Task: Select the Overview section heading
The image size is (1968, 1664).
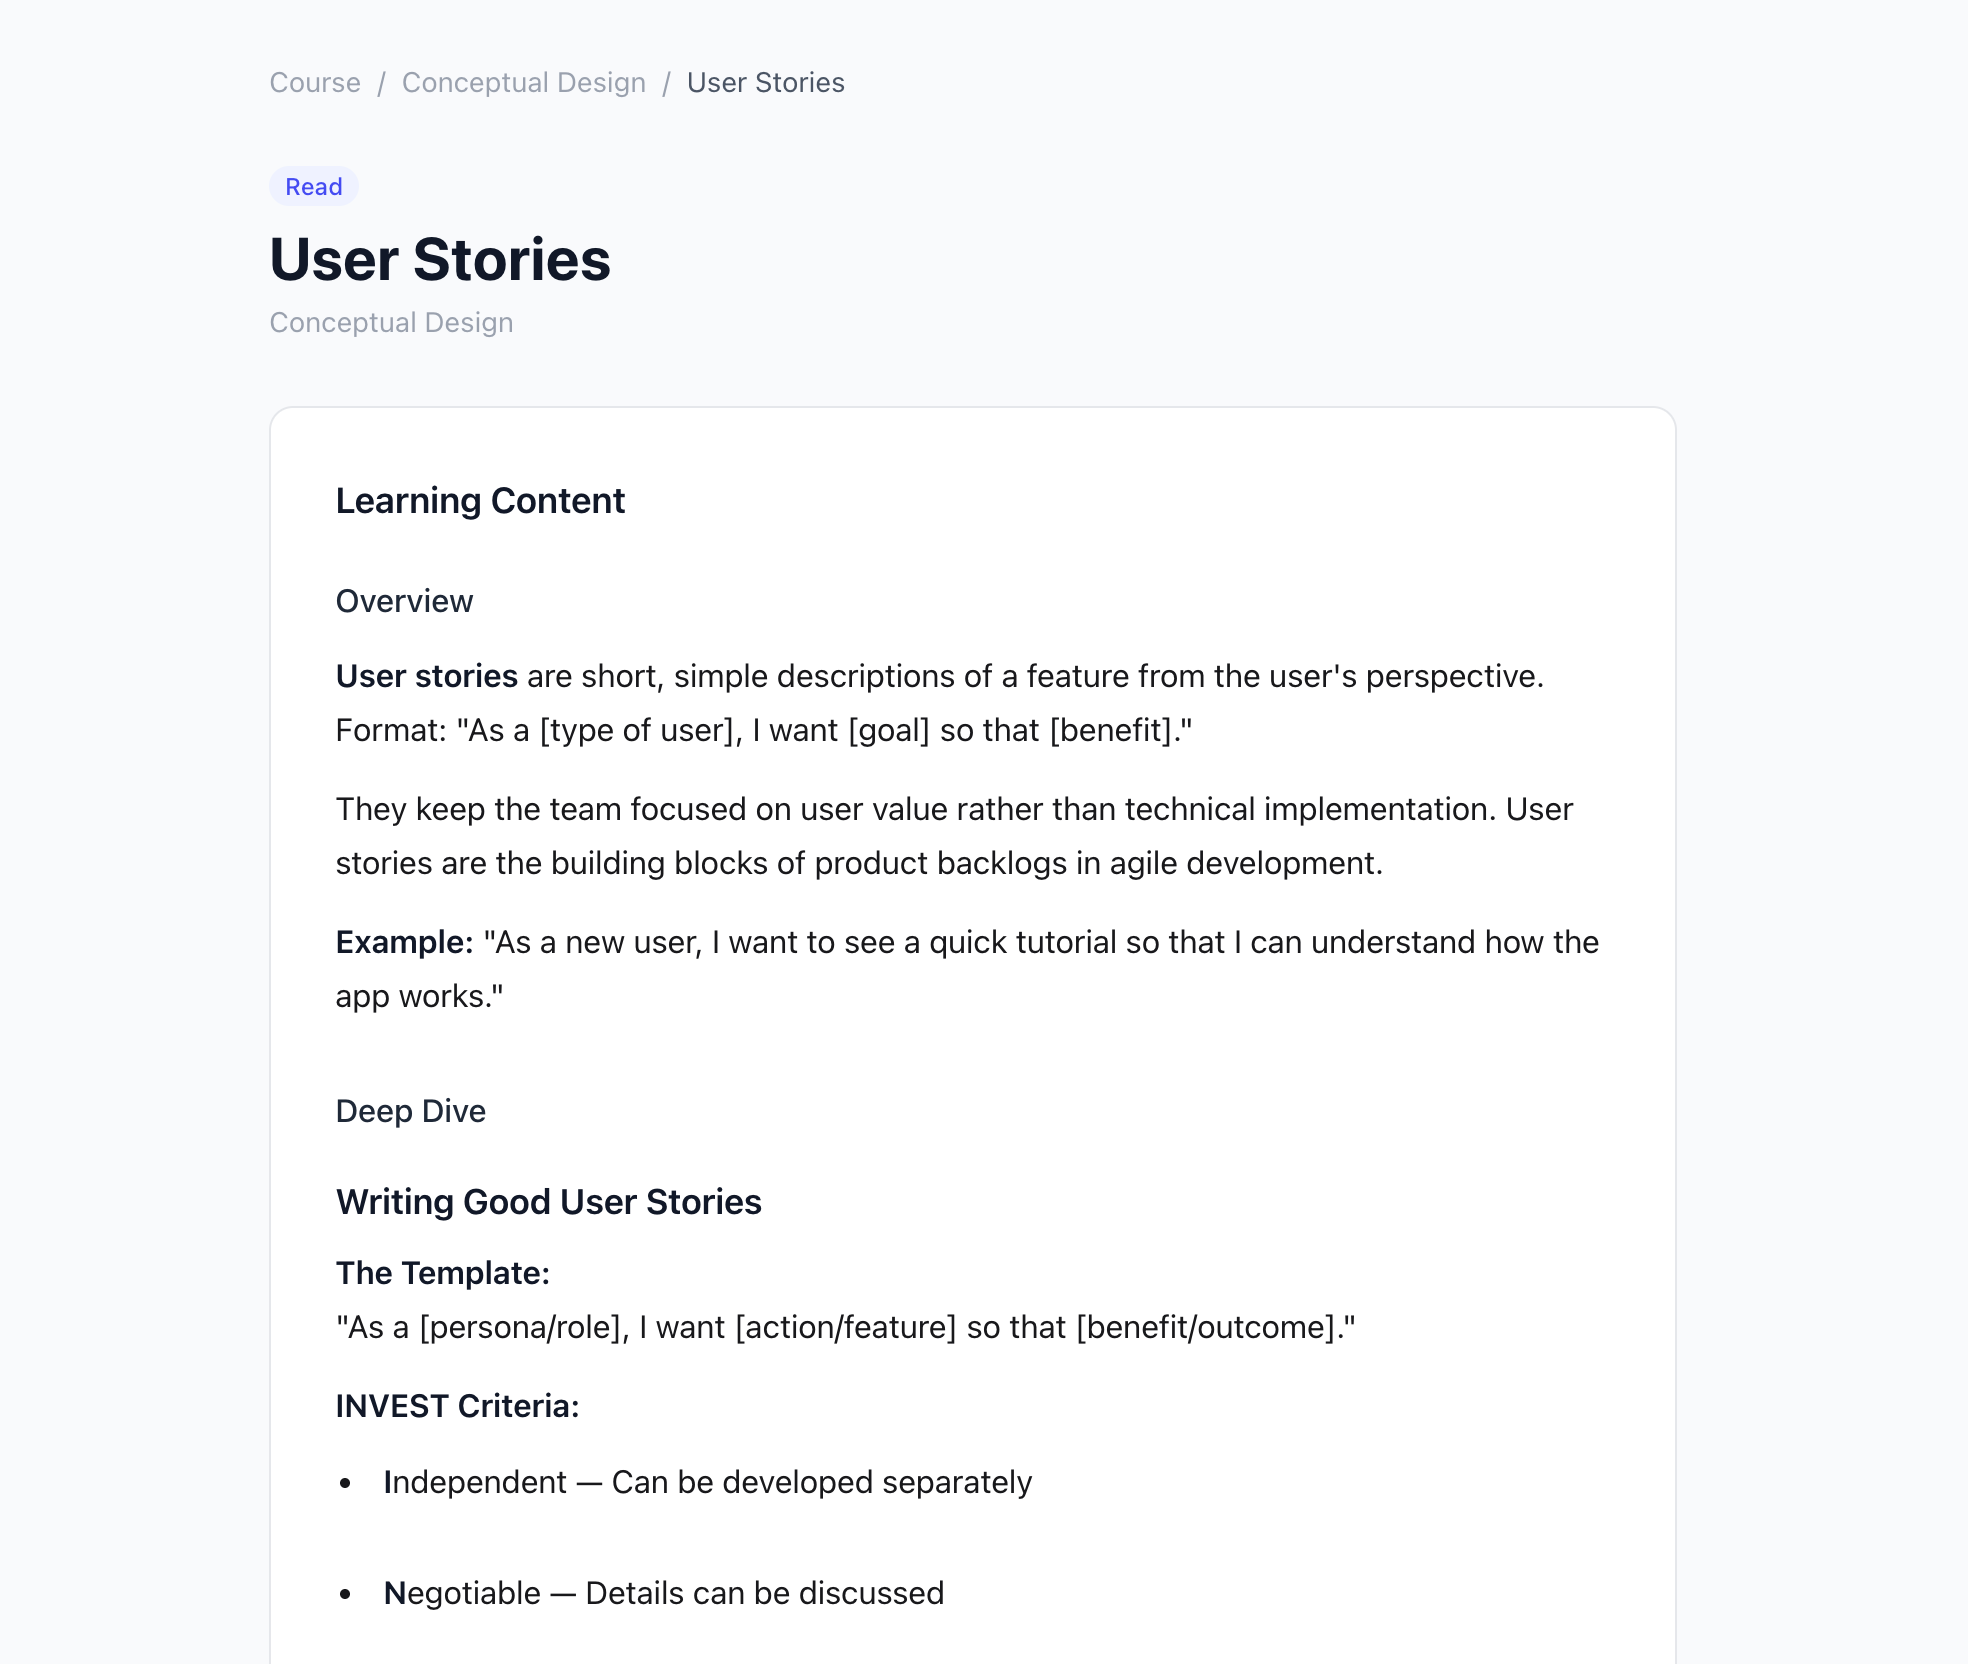Action: (x=404, y=601)
